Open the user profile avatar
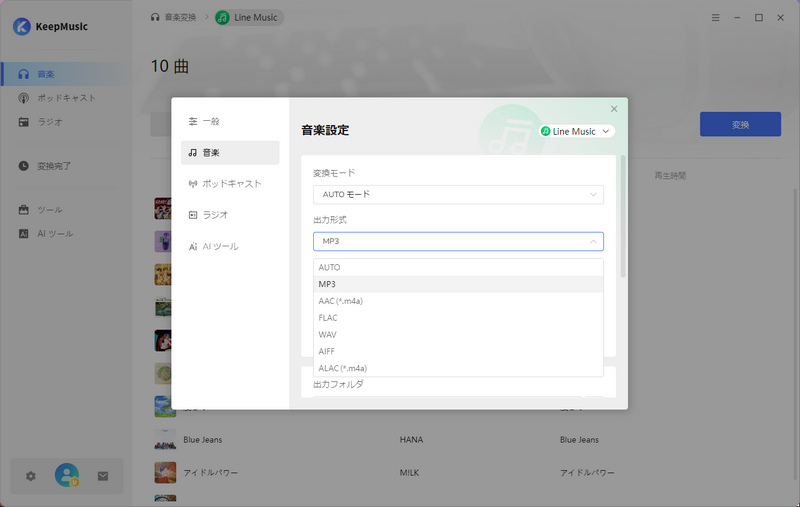 tap(67, 475)
